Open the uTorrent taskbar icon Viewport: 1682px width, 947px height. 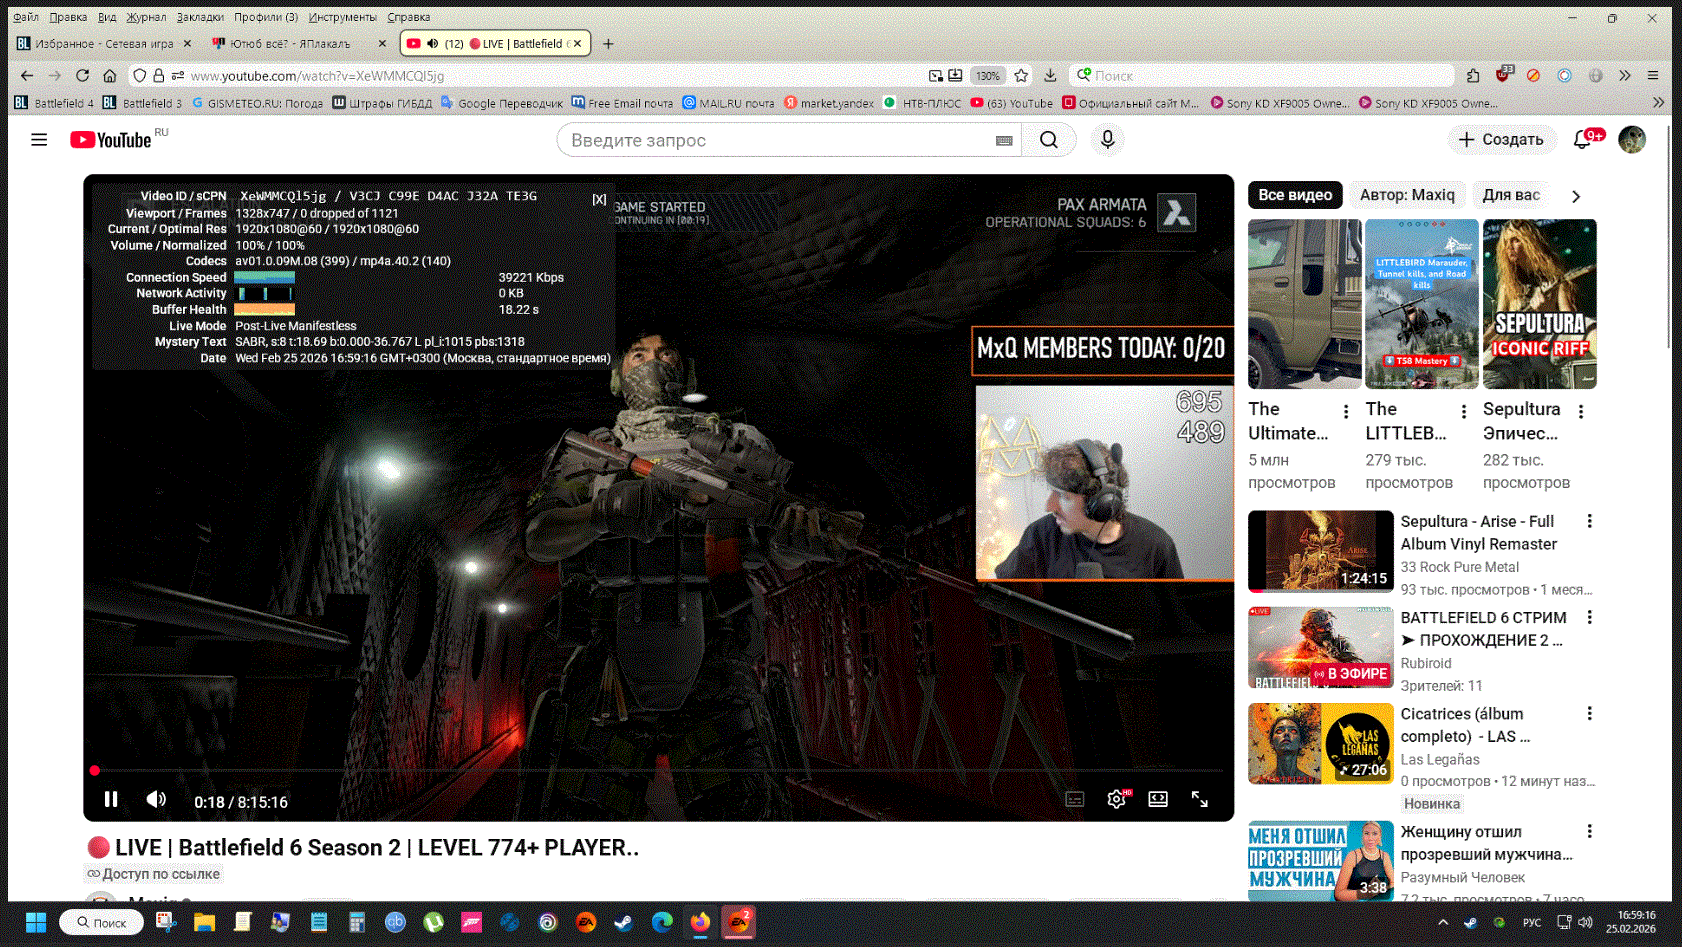pos(433,922)
